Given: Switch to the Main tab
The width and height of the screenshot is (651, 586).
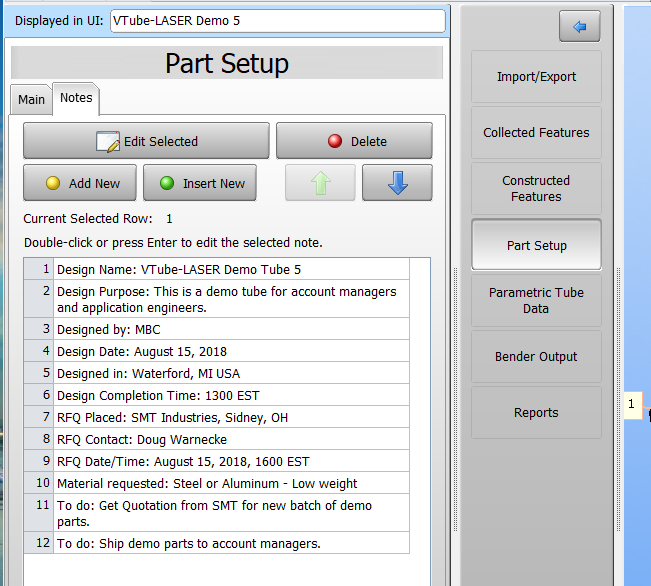Looking at the screenshot, I should [x=31, y=99].
